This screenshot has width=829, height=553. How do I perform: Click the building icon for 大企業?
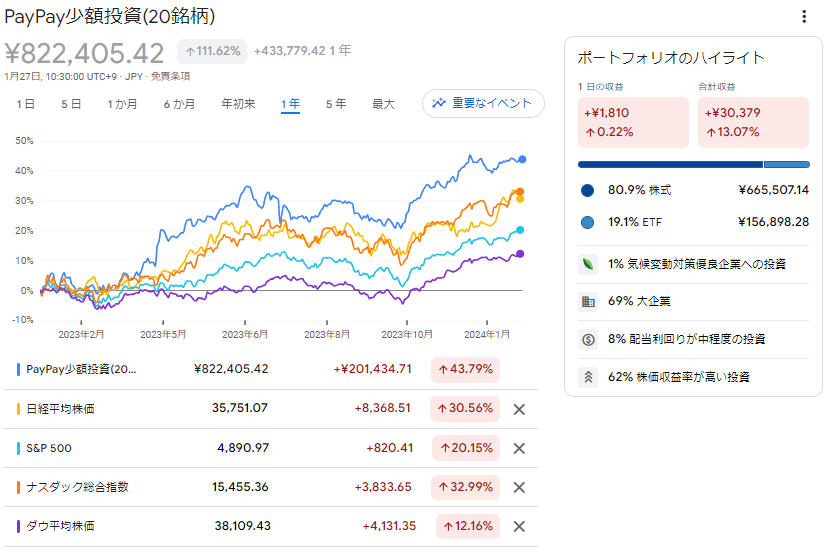tap(588, 301)
